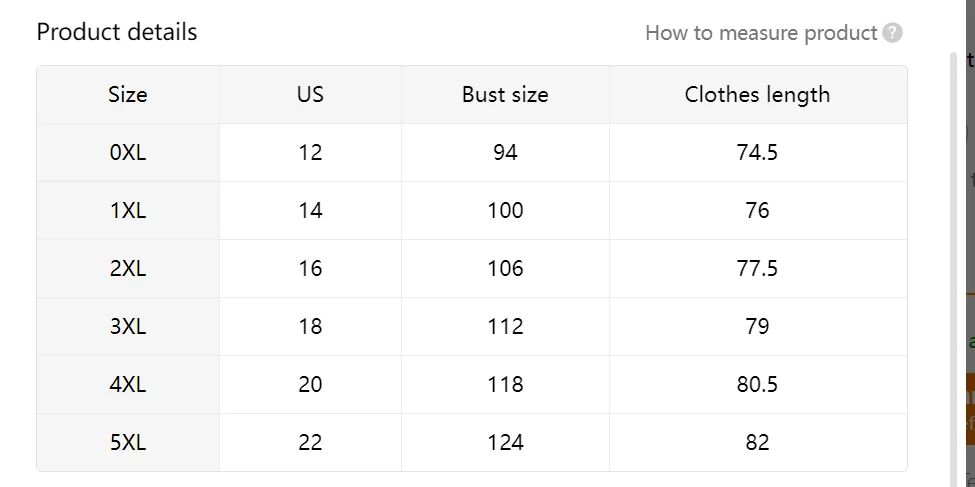Click the clothes length 82 cell
The image size is (975, 487).
tap(757, 443)
